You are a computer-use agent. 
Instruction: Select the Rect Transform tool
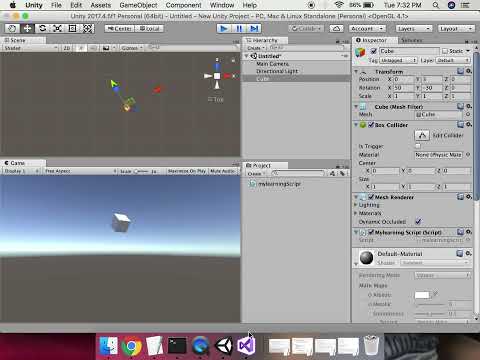[72, 29]
